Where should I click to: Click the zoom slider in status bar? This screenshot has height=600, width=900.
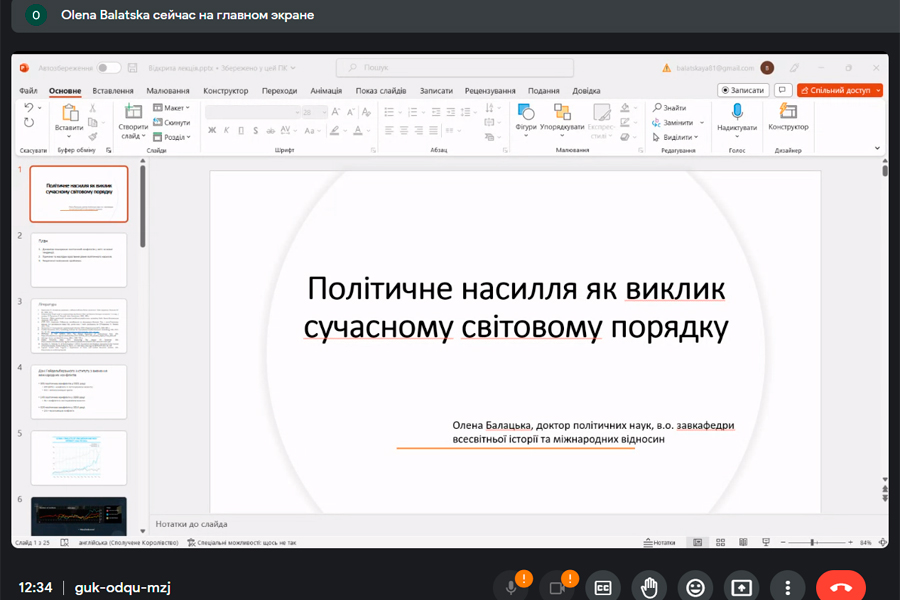pos(812,543)
